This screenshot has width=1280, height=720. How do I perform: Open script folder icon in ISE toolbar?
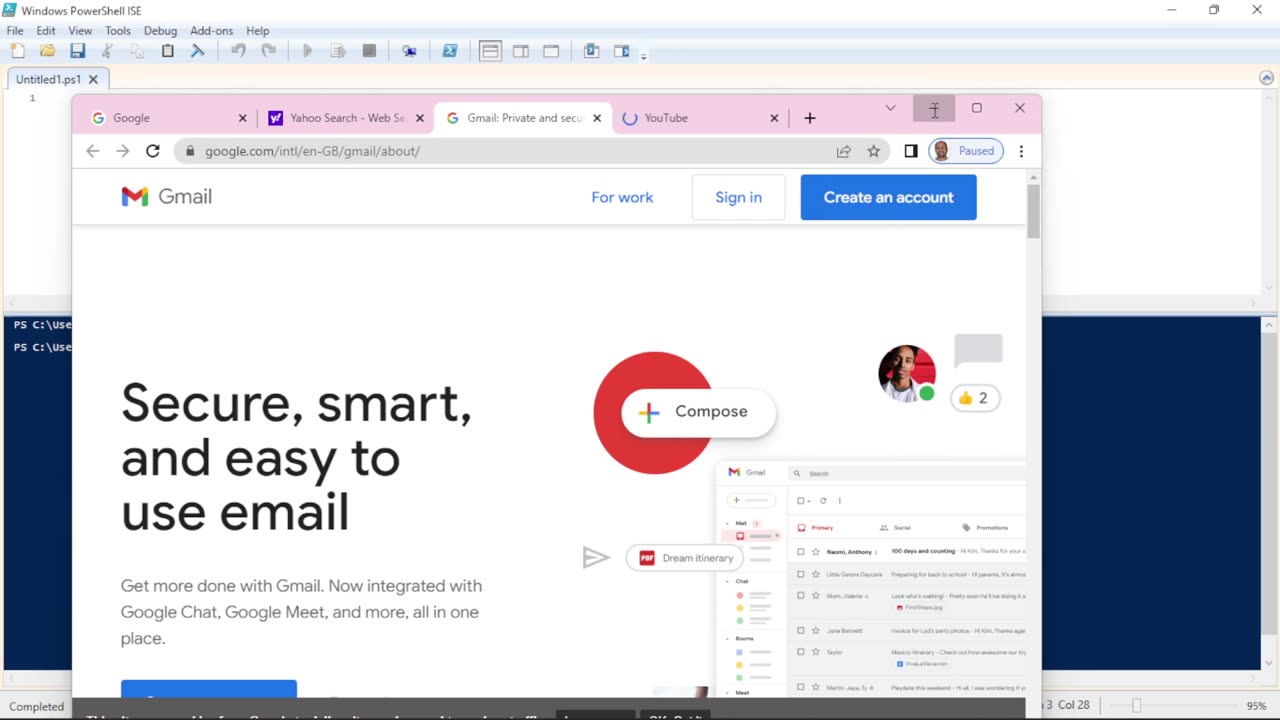[47, 51]
